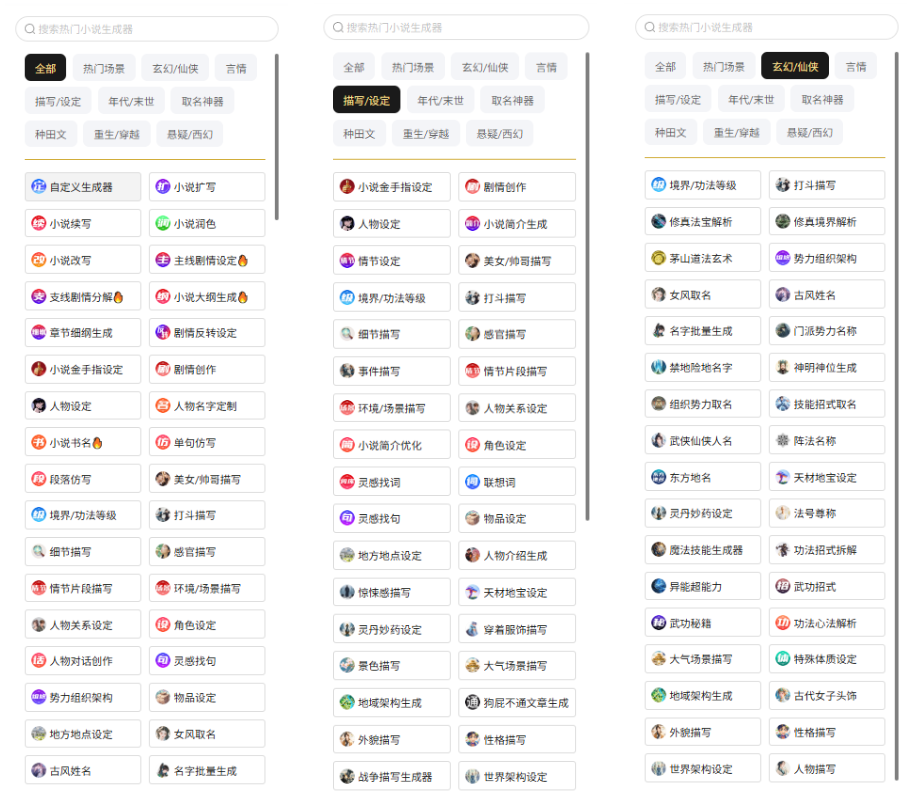Click the 小说扩写 icon

click(x=162, y=187)
